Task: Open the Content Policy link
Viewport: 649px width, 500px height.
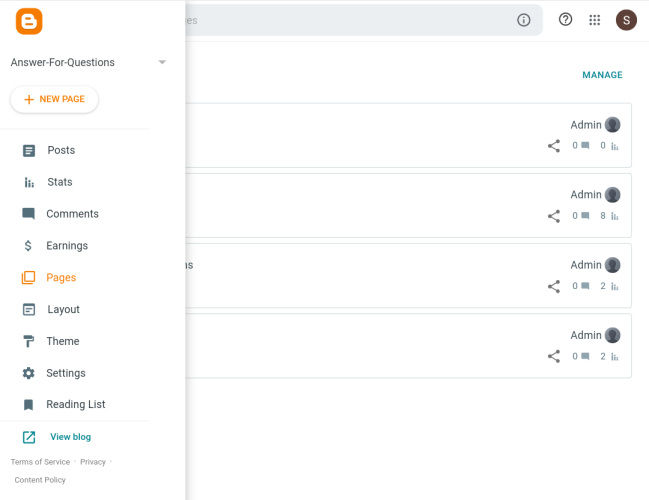Action: point(40,480)
